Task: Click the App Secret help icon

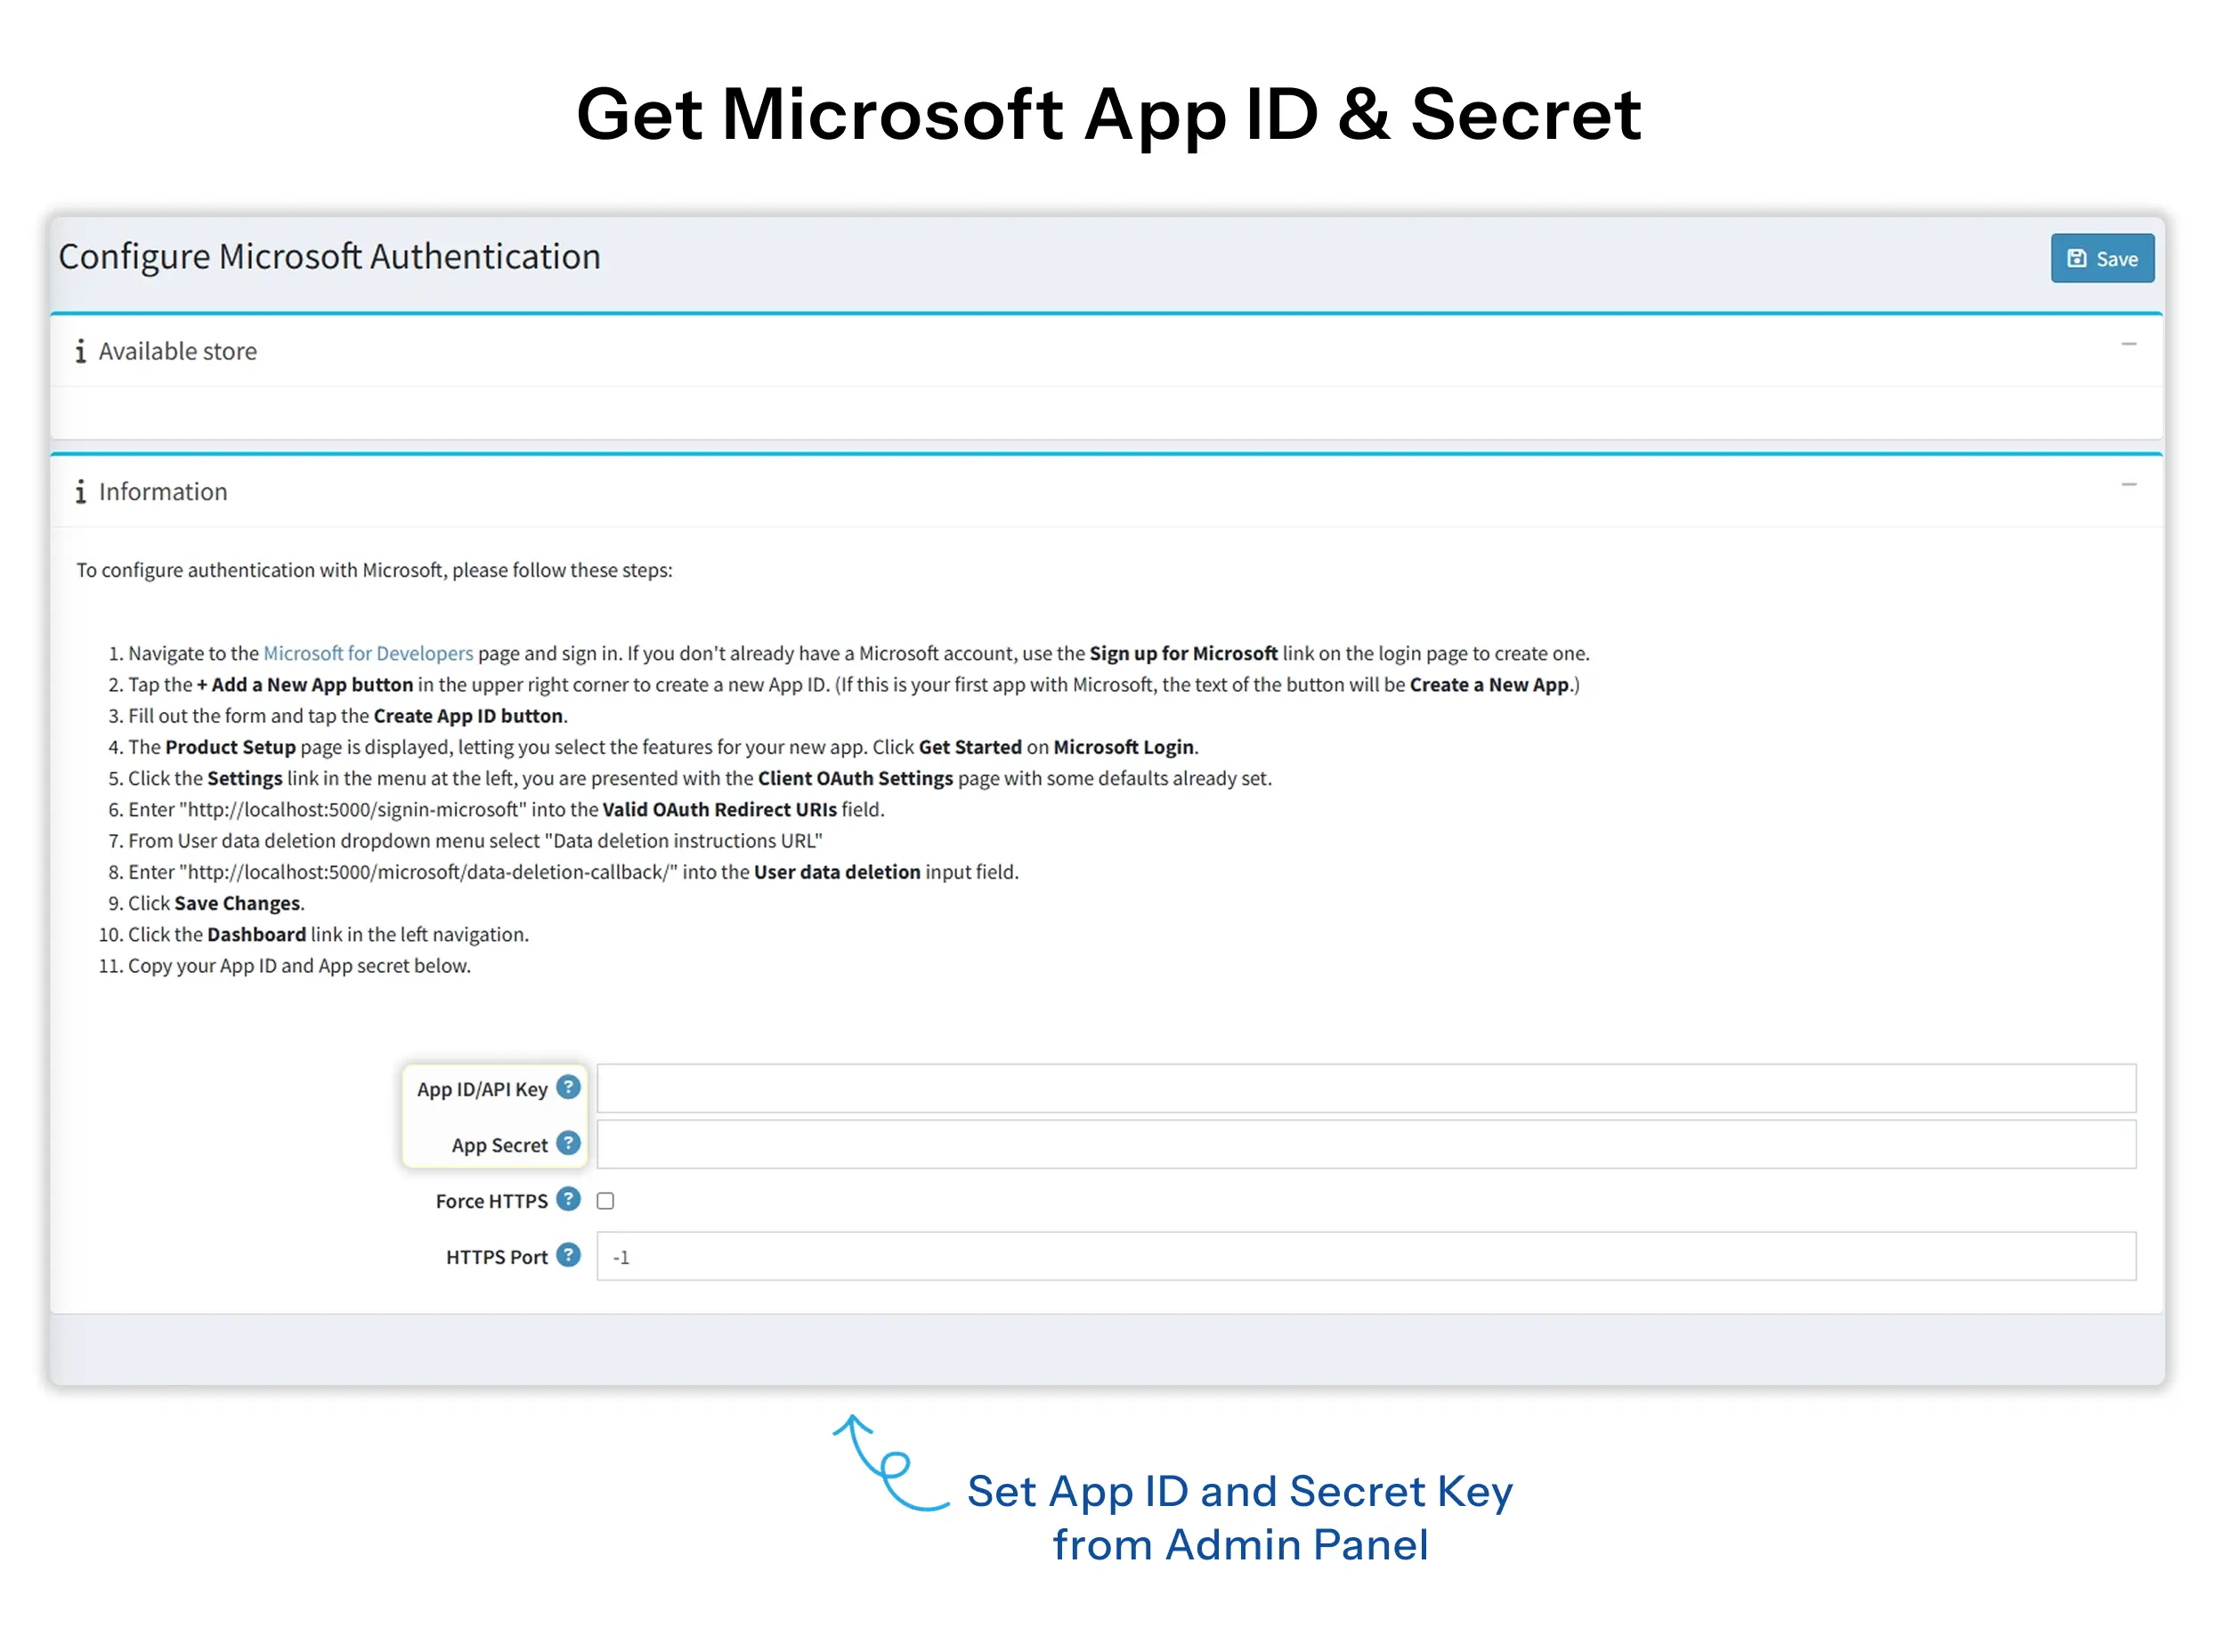Action: (568, 1143)
